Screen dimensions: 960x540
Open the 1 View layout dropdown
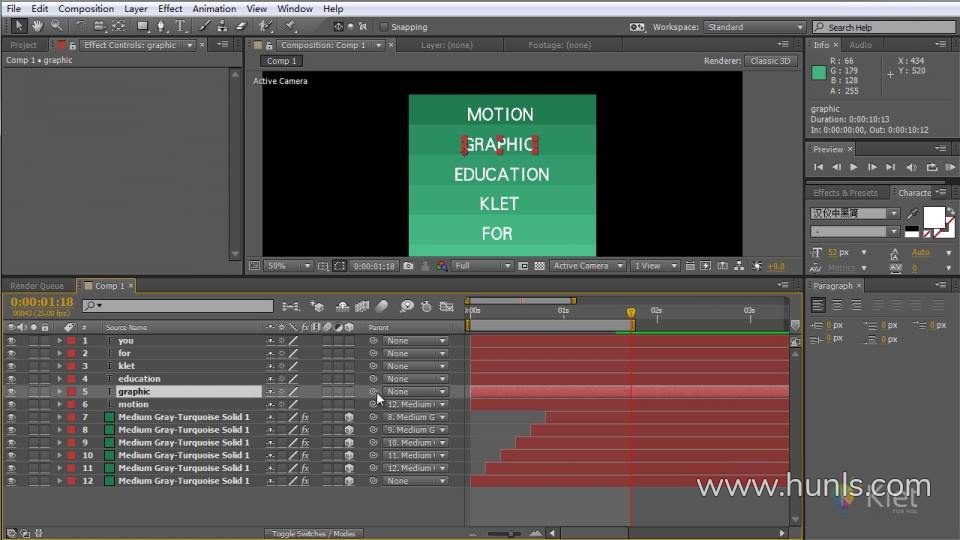pos(654,266)
